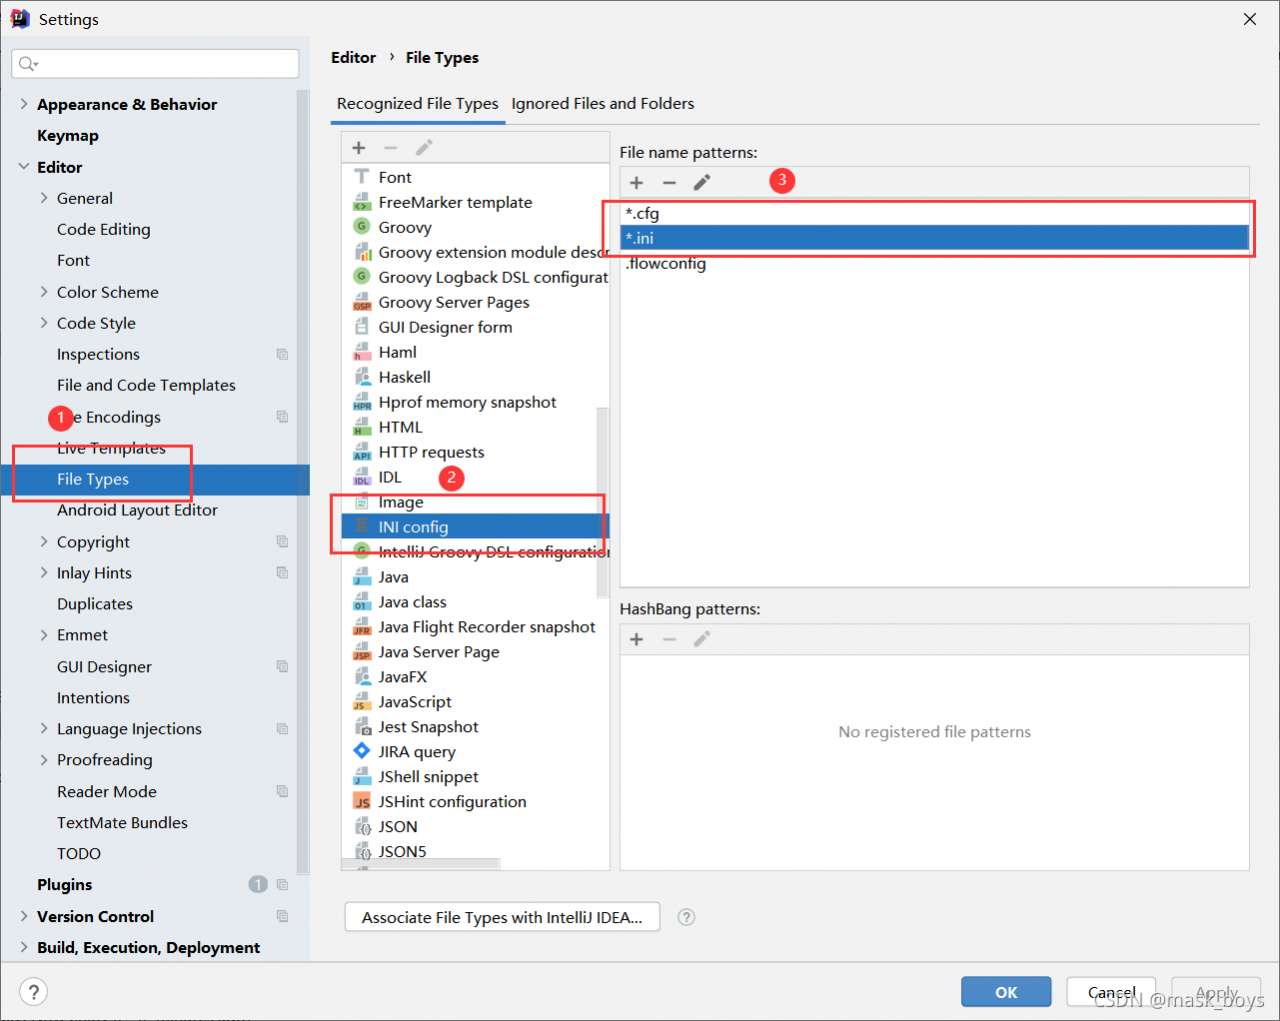This screenshot has width=1280, height=1021.
Task: Expand the Appearance & Behavior section
Action: coord(24,104)
